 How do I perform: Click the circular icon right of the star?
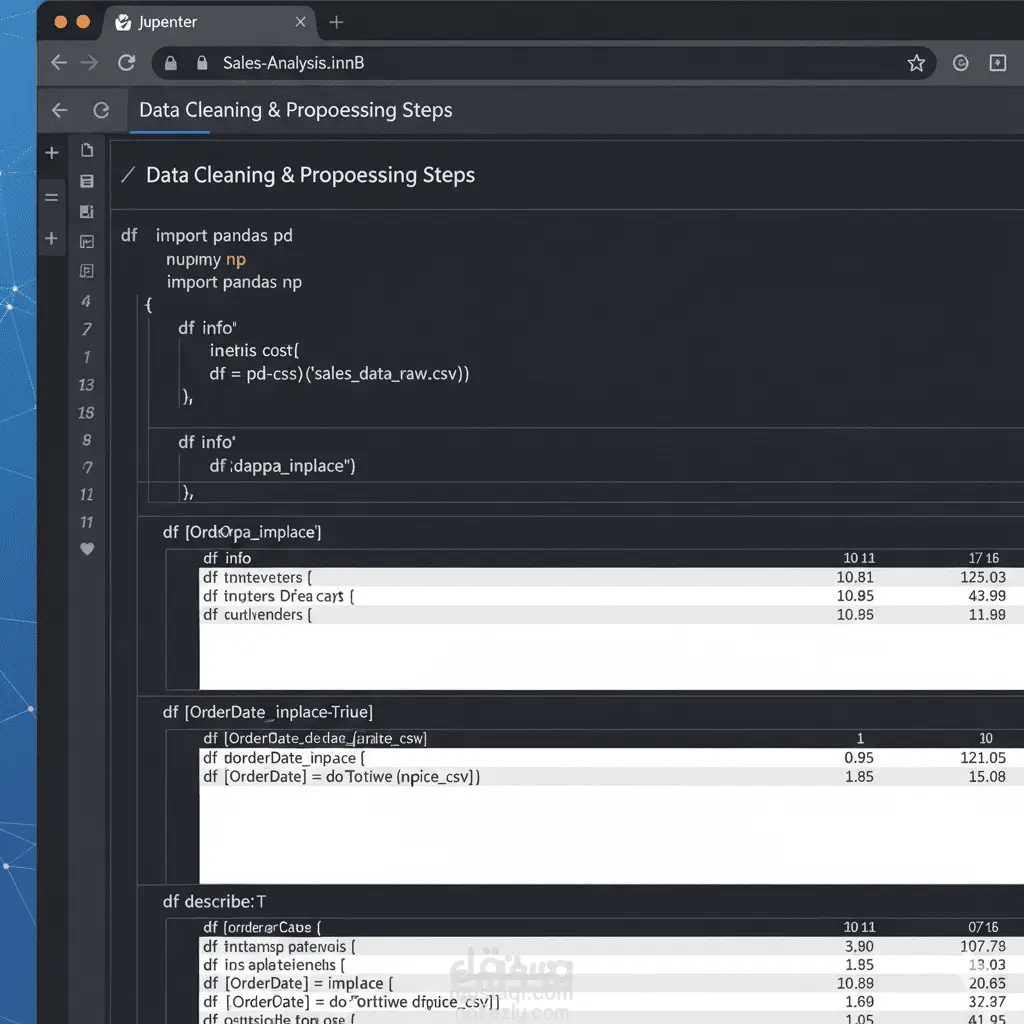[960, 63]
